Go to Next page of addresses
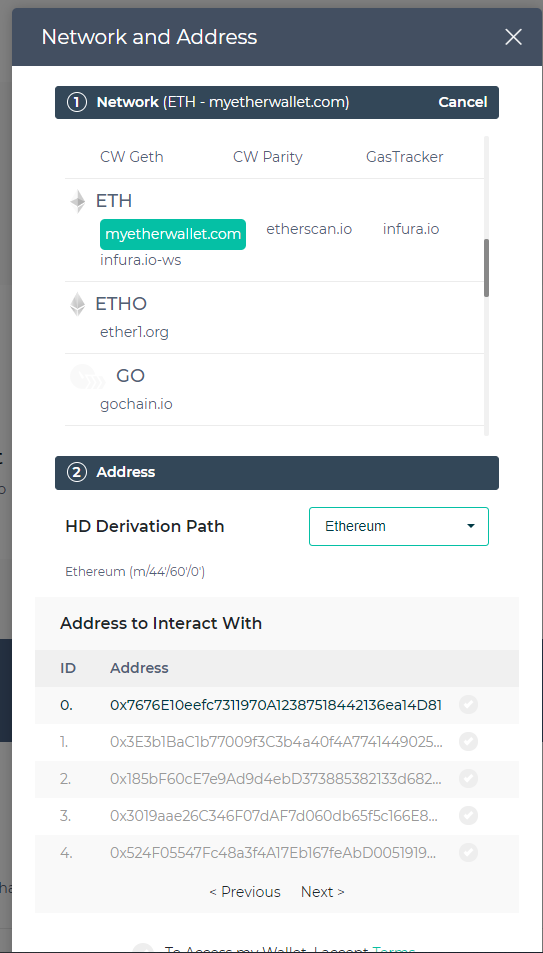Image resolution: width=543 pixels, height=953 pixels. click(x=323, y=892)
